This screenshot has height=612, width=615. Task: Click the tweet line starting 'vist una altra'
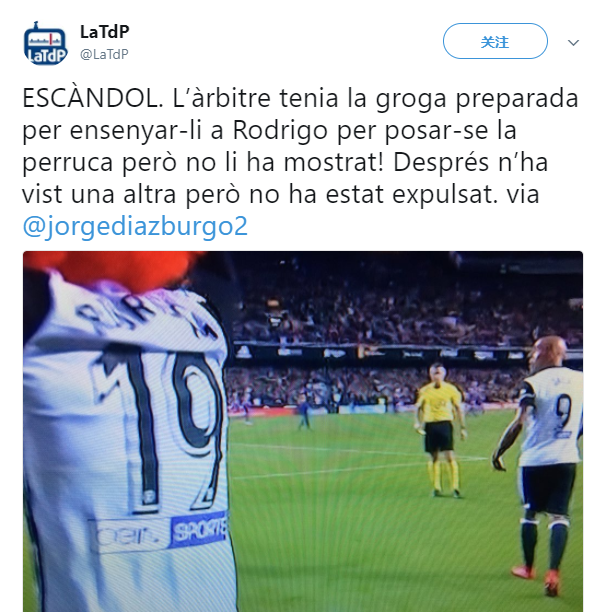[281, 194]
